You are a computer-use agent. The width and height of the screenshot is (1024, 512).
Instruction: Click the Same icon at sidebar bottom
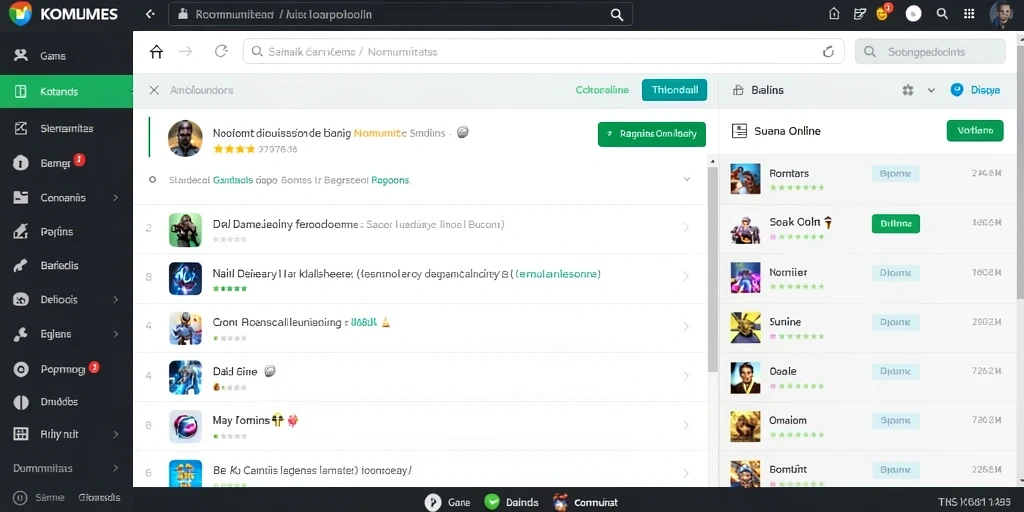point(19,498)
